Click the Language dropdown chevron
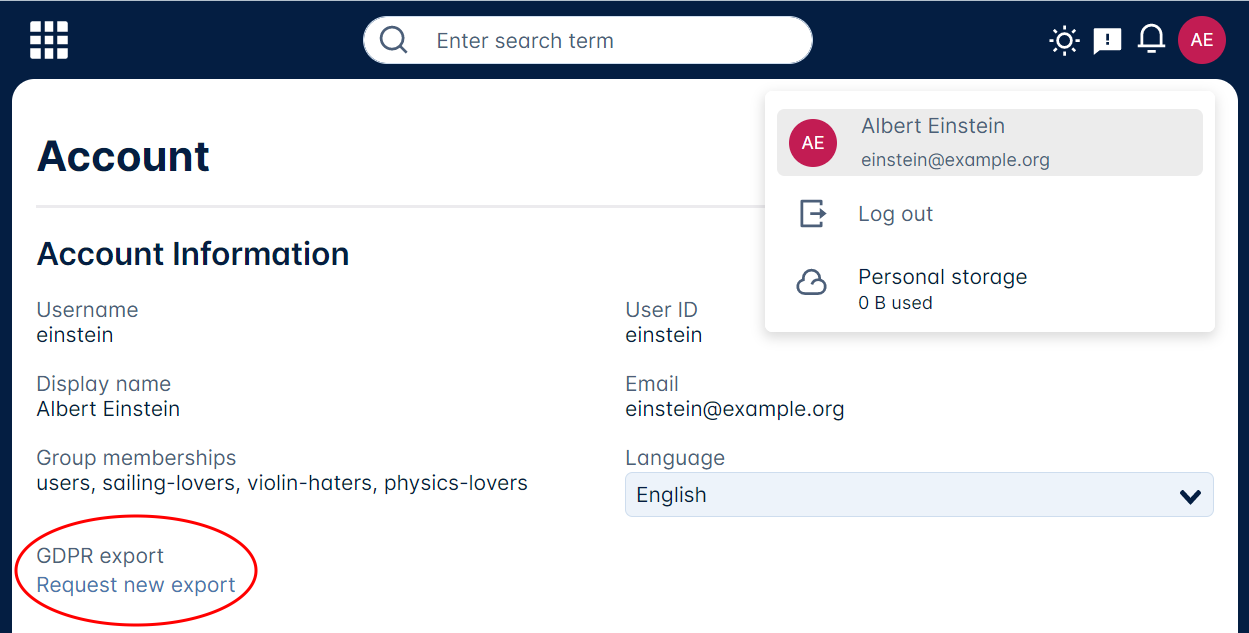The height and width of the screenshot is (633, 1249). click(x=1189, y=494)
